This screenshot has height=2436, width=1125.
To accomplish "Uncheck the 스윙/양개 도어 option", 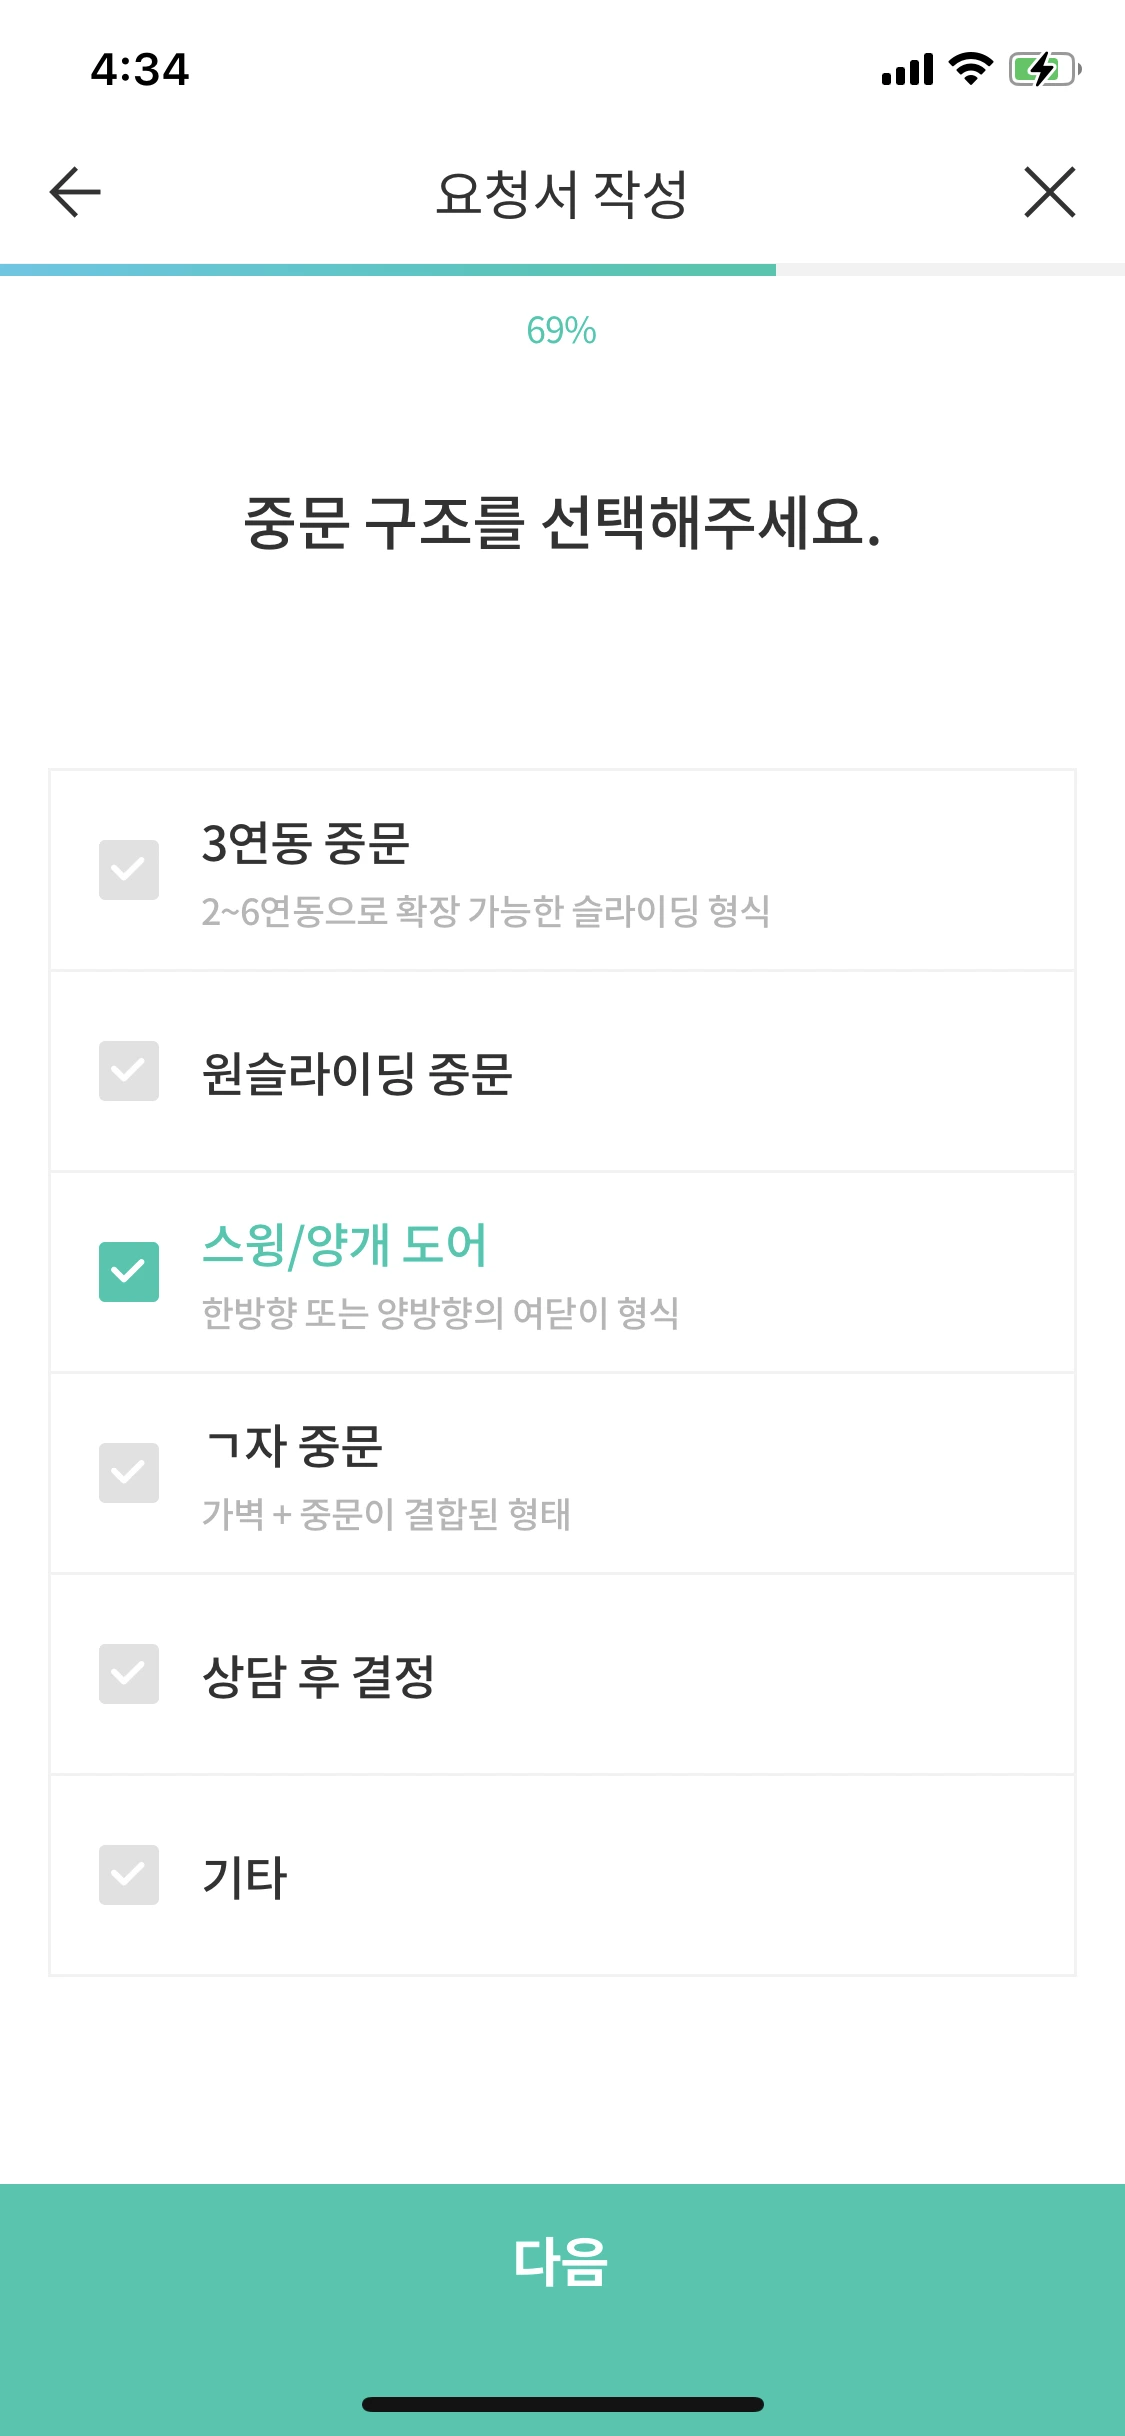I will coord(129,1271).
